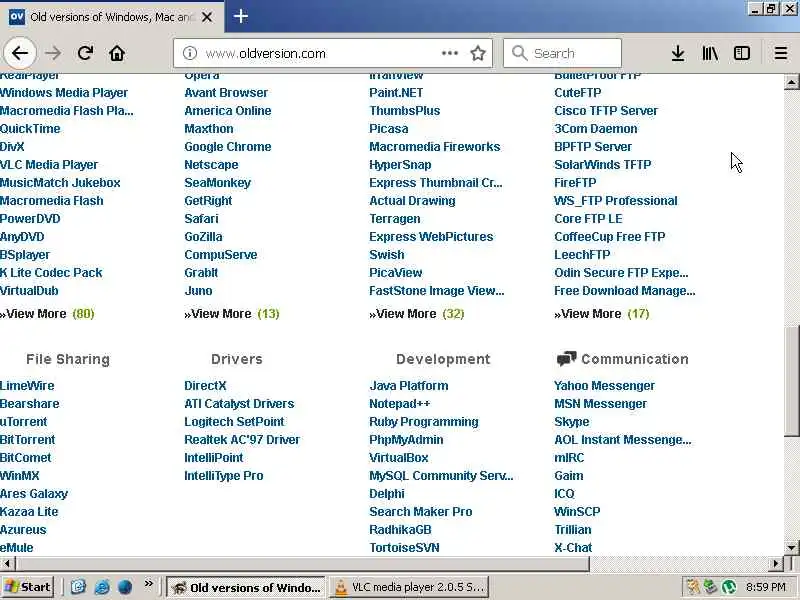The height and width of the screenshot is (600, 800).
Task: Open the Yahoo Messenger link
Action: point(605,386)
